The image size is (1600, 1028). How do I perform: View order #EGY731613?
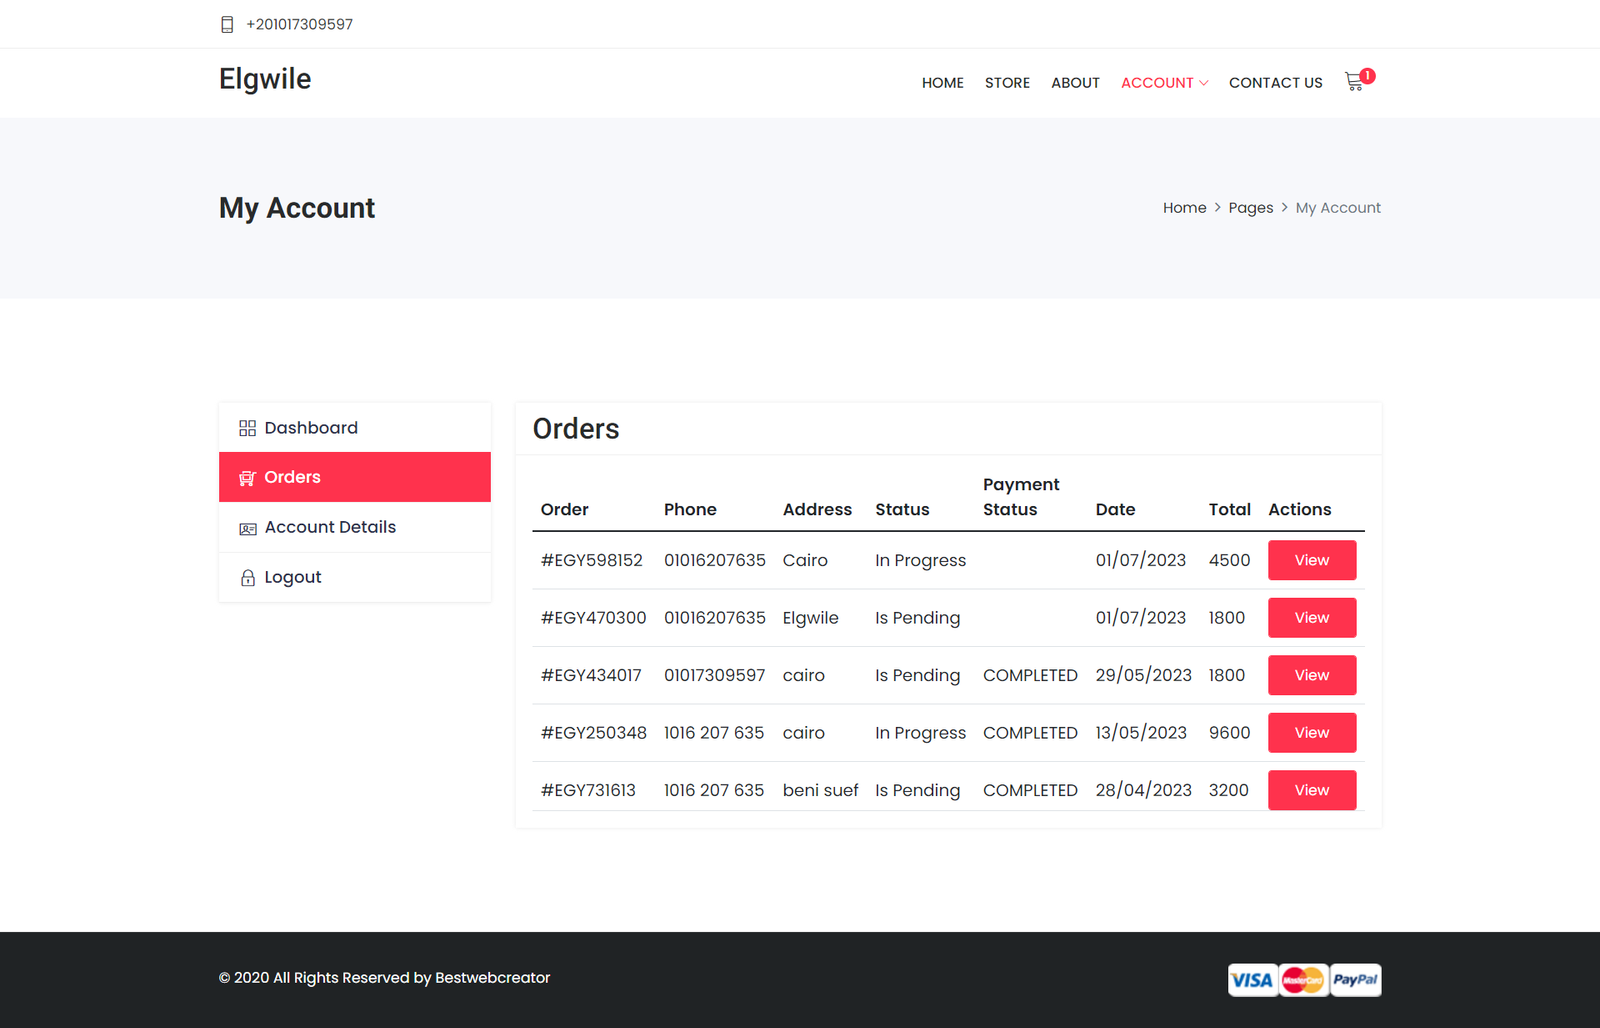click(x=1311, y=790)
